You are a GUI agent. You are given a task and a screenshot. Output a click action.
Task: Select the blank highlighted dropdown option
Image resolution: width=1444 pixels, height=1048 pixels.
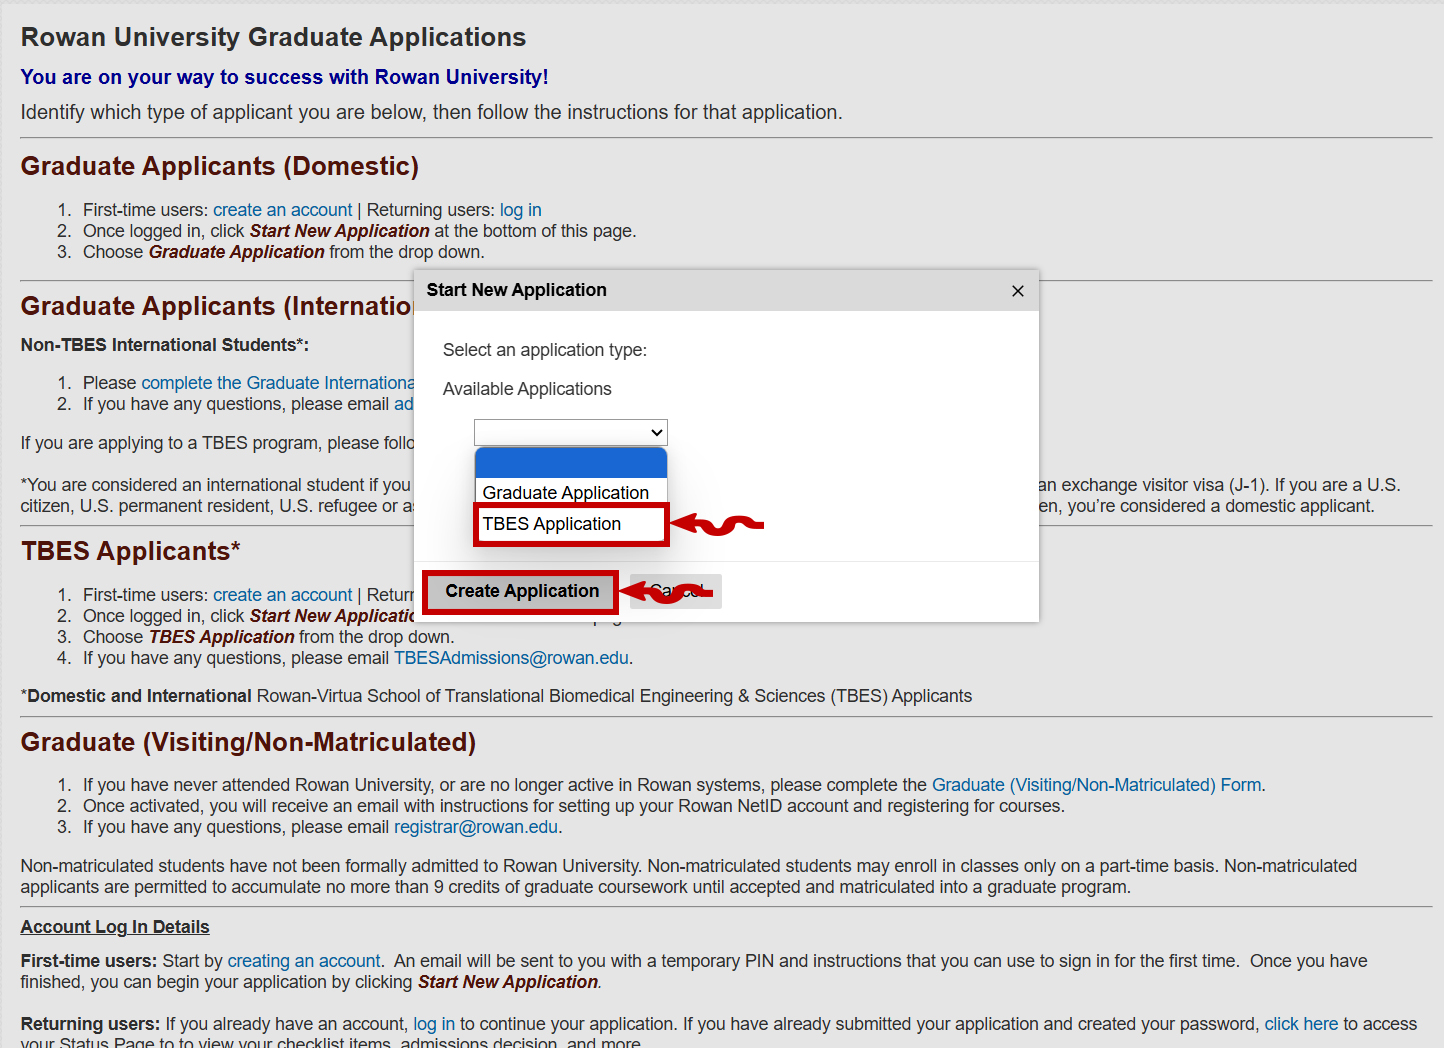pyautogui.click(x=571, y=462)
